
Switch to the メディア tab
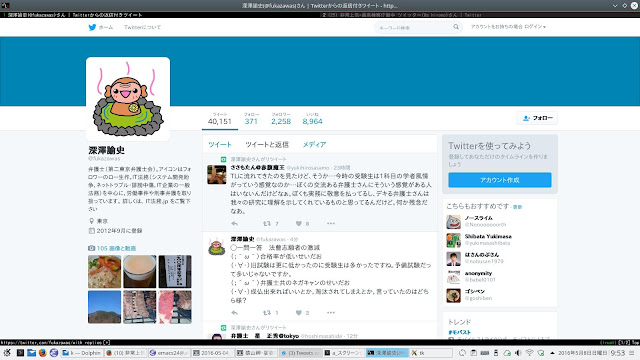314,144
